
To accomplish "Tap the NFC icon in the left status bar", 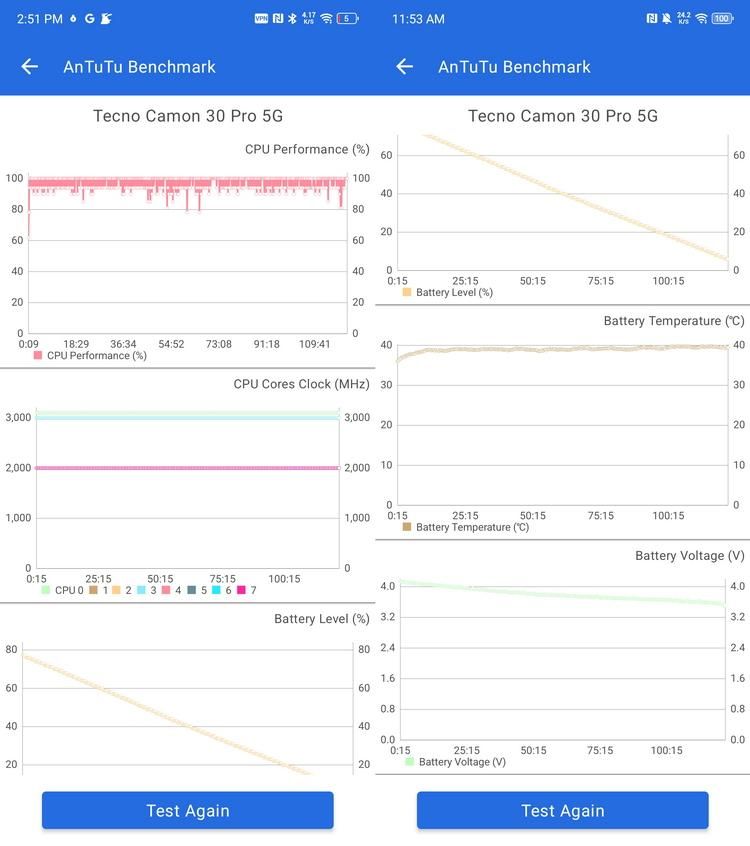I will tap(278, 19).
